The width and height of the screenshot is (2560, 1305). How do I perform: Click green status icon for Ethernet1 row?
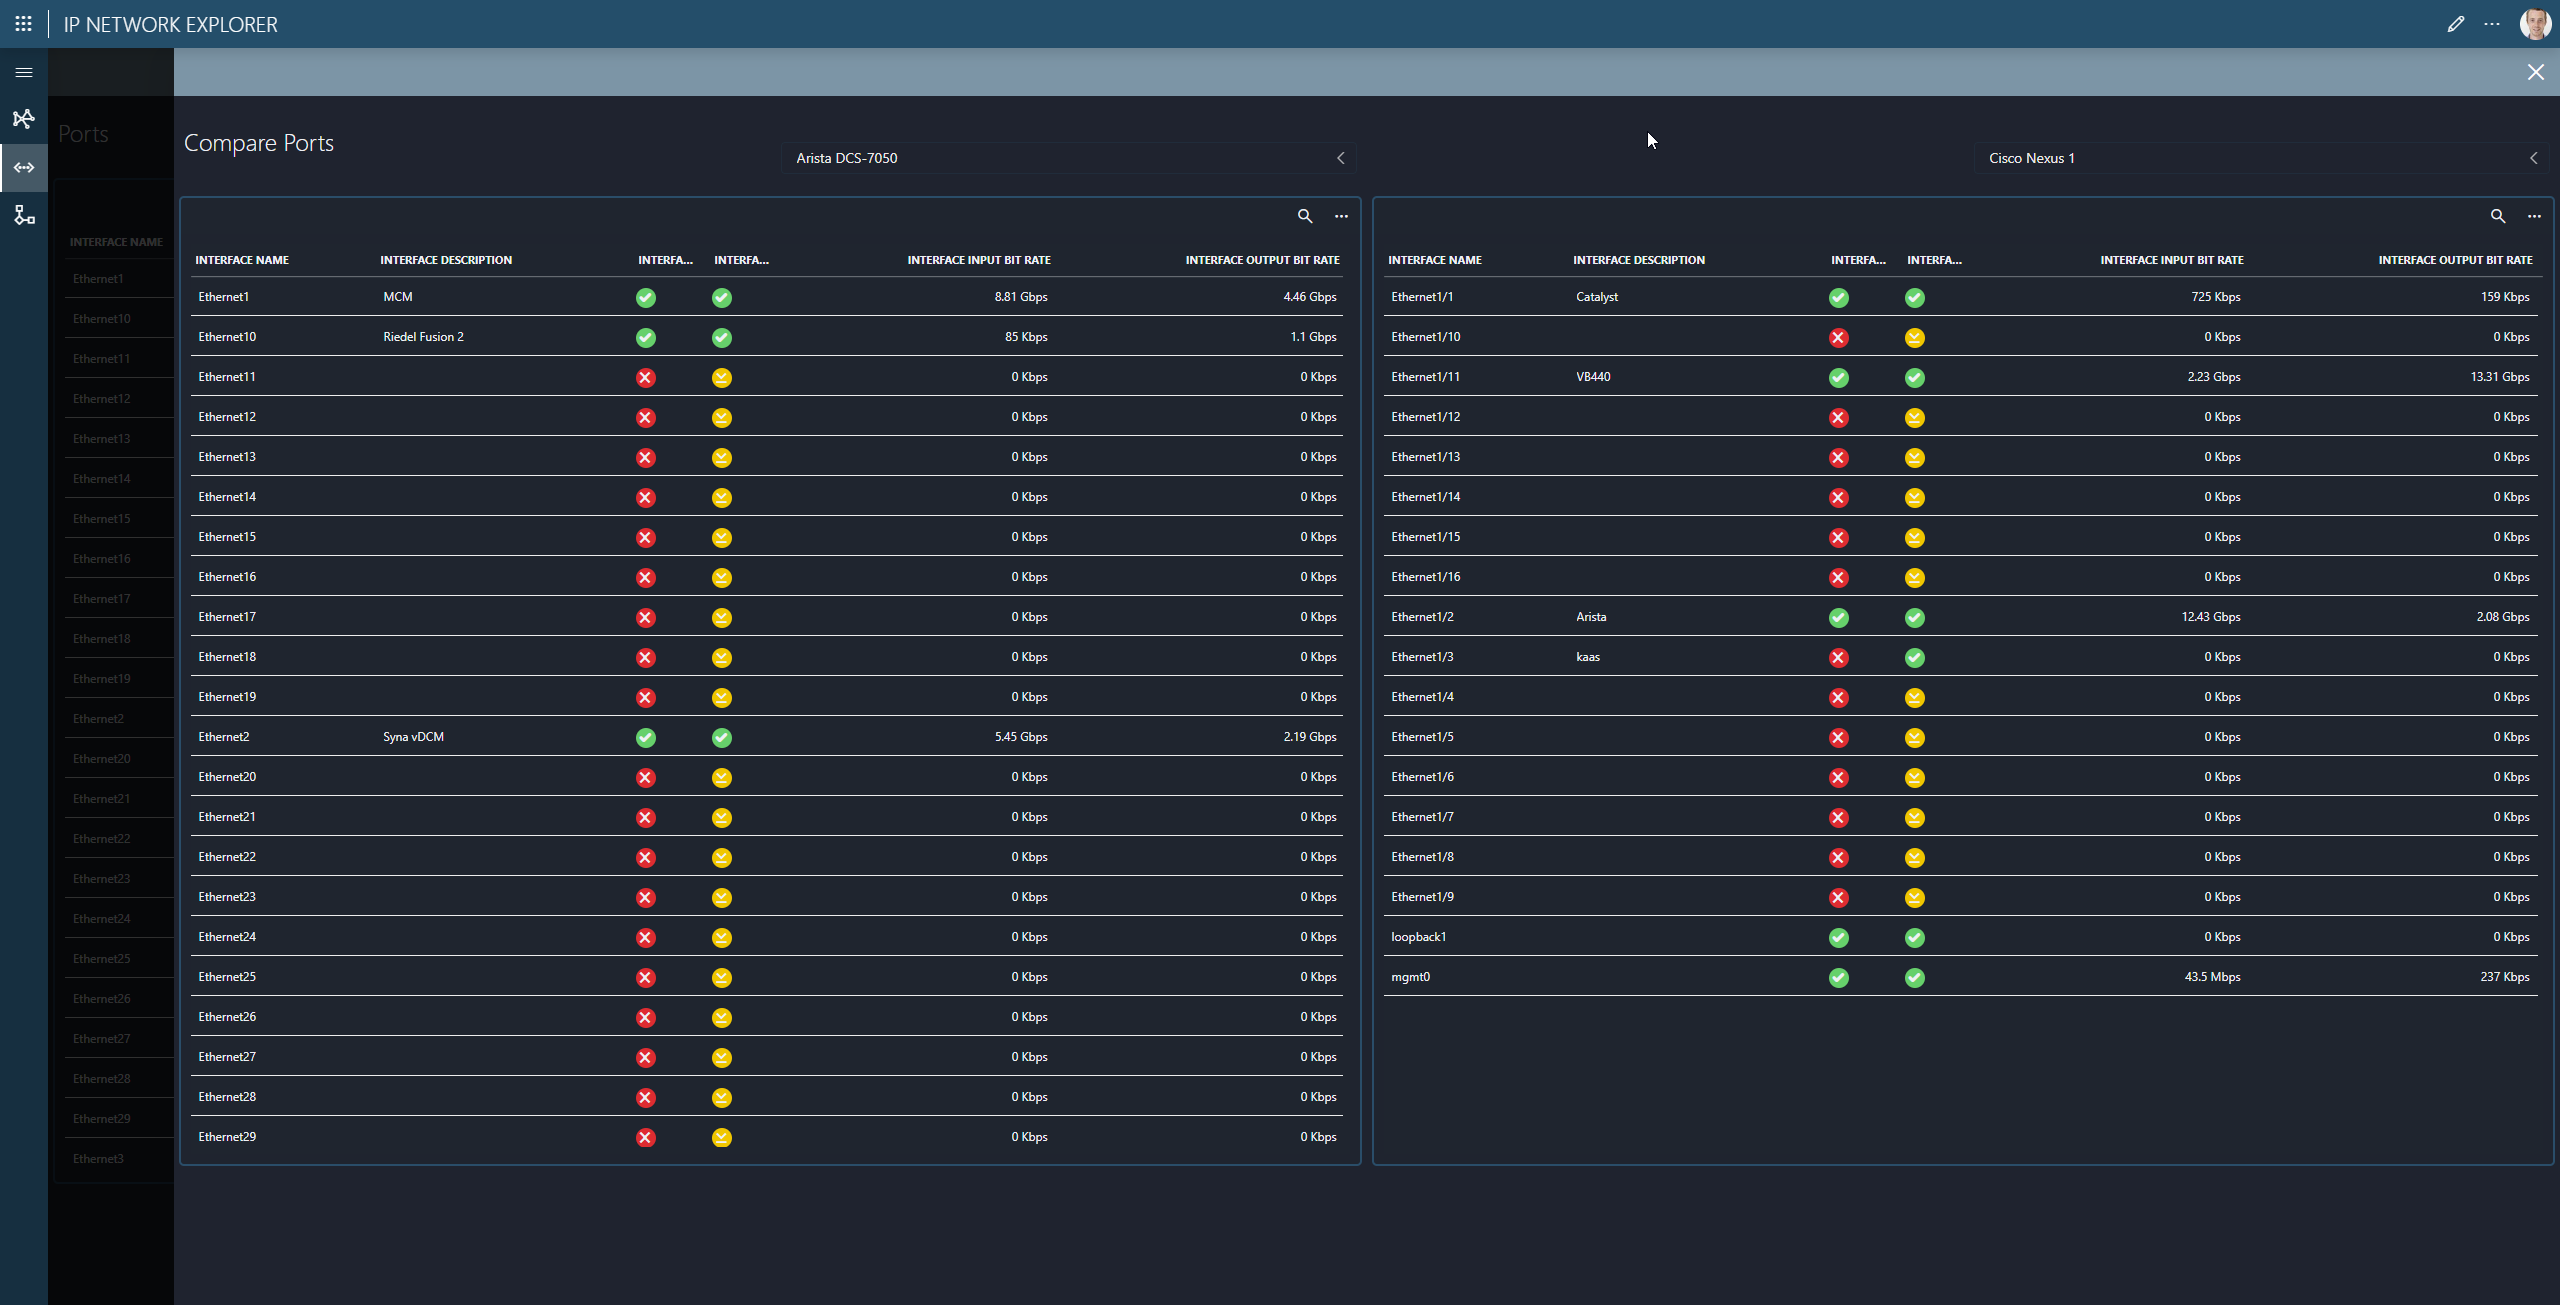[x=646, y=298]
